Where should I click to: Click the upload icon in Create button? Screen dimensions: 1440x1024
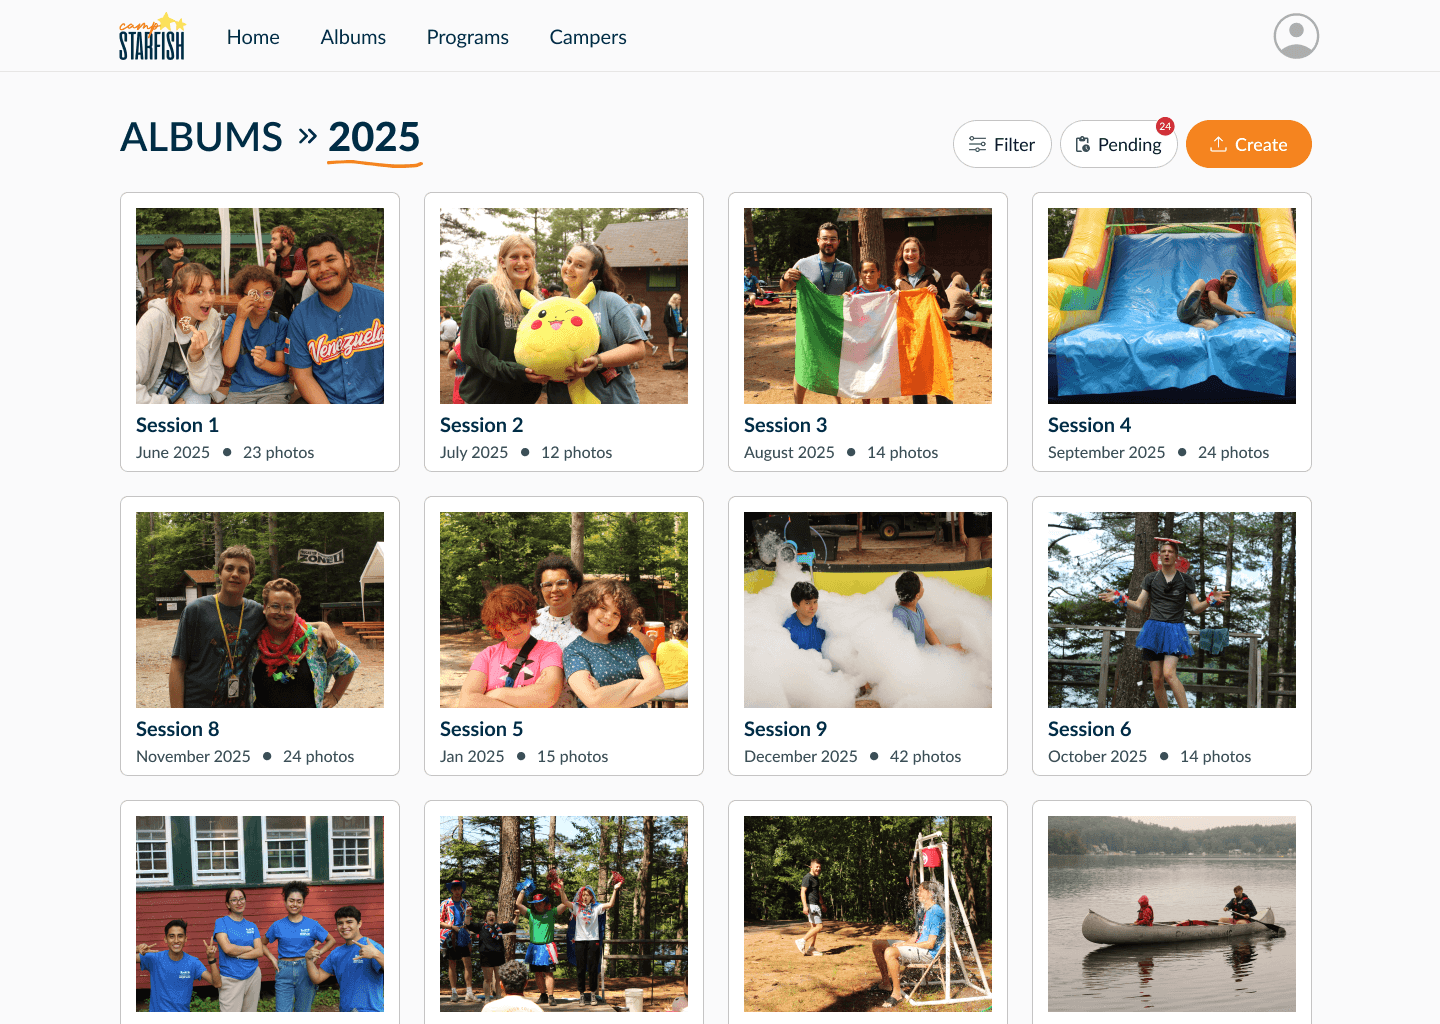(x=1218, y=144)
